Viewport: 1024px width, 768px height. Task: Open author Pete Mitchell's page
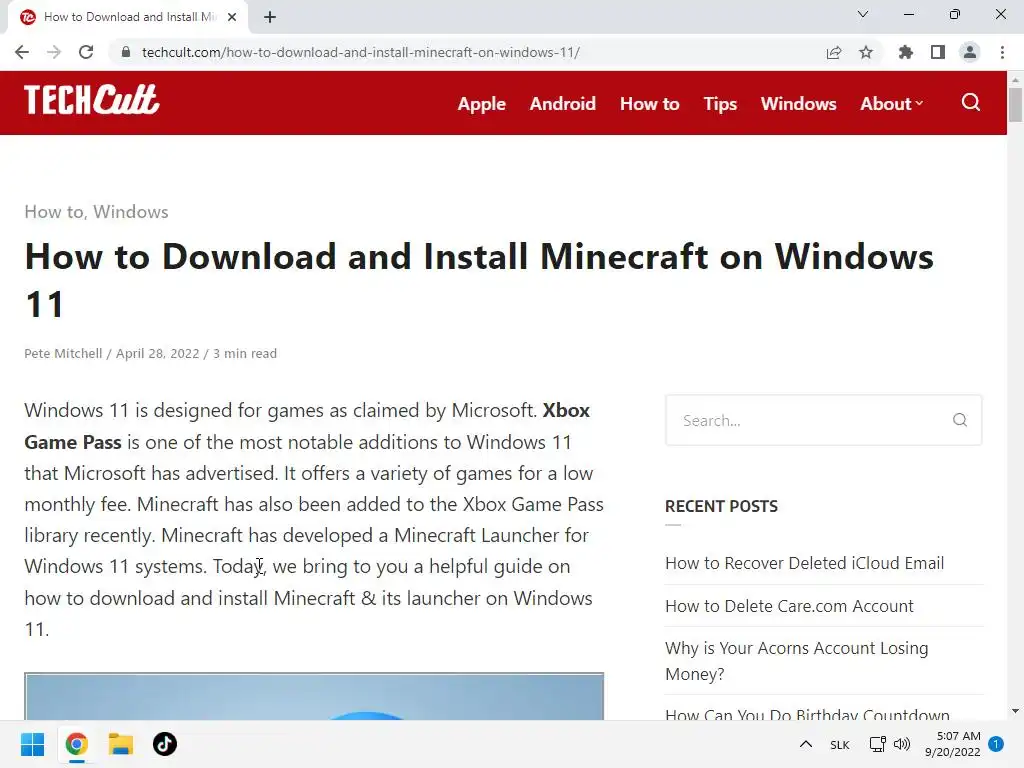click(x=63, y=353)
